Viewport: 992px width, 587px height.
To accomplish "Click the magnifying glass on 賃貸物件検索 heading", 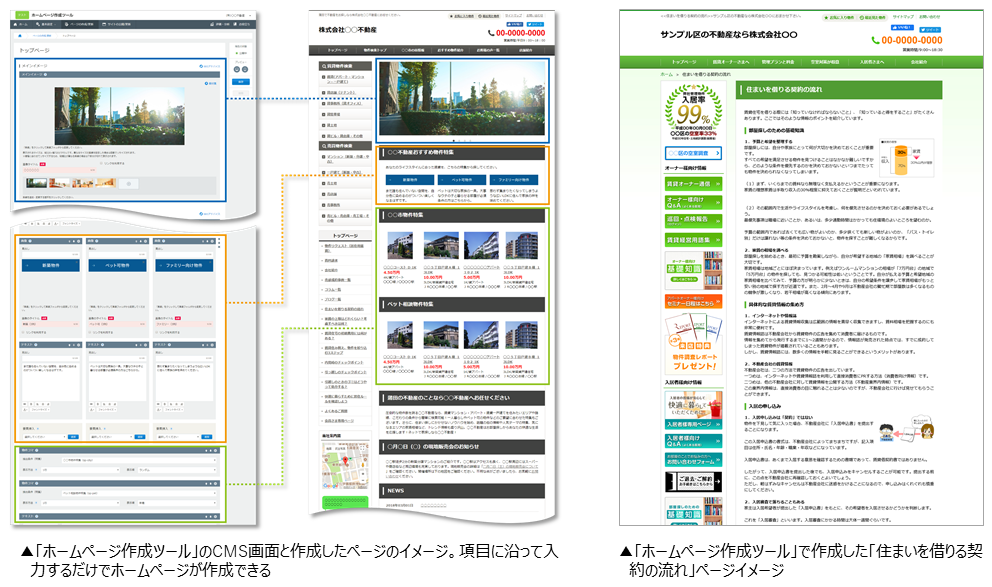I will [323, 64].
